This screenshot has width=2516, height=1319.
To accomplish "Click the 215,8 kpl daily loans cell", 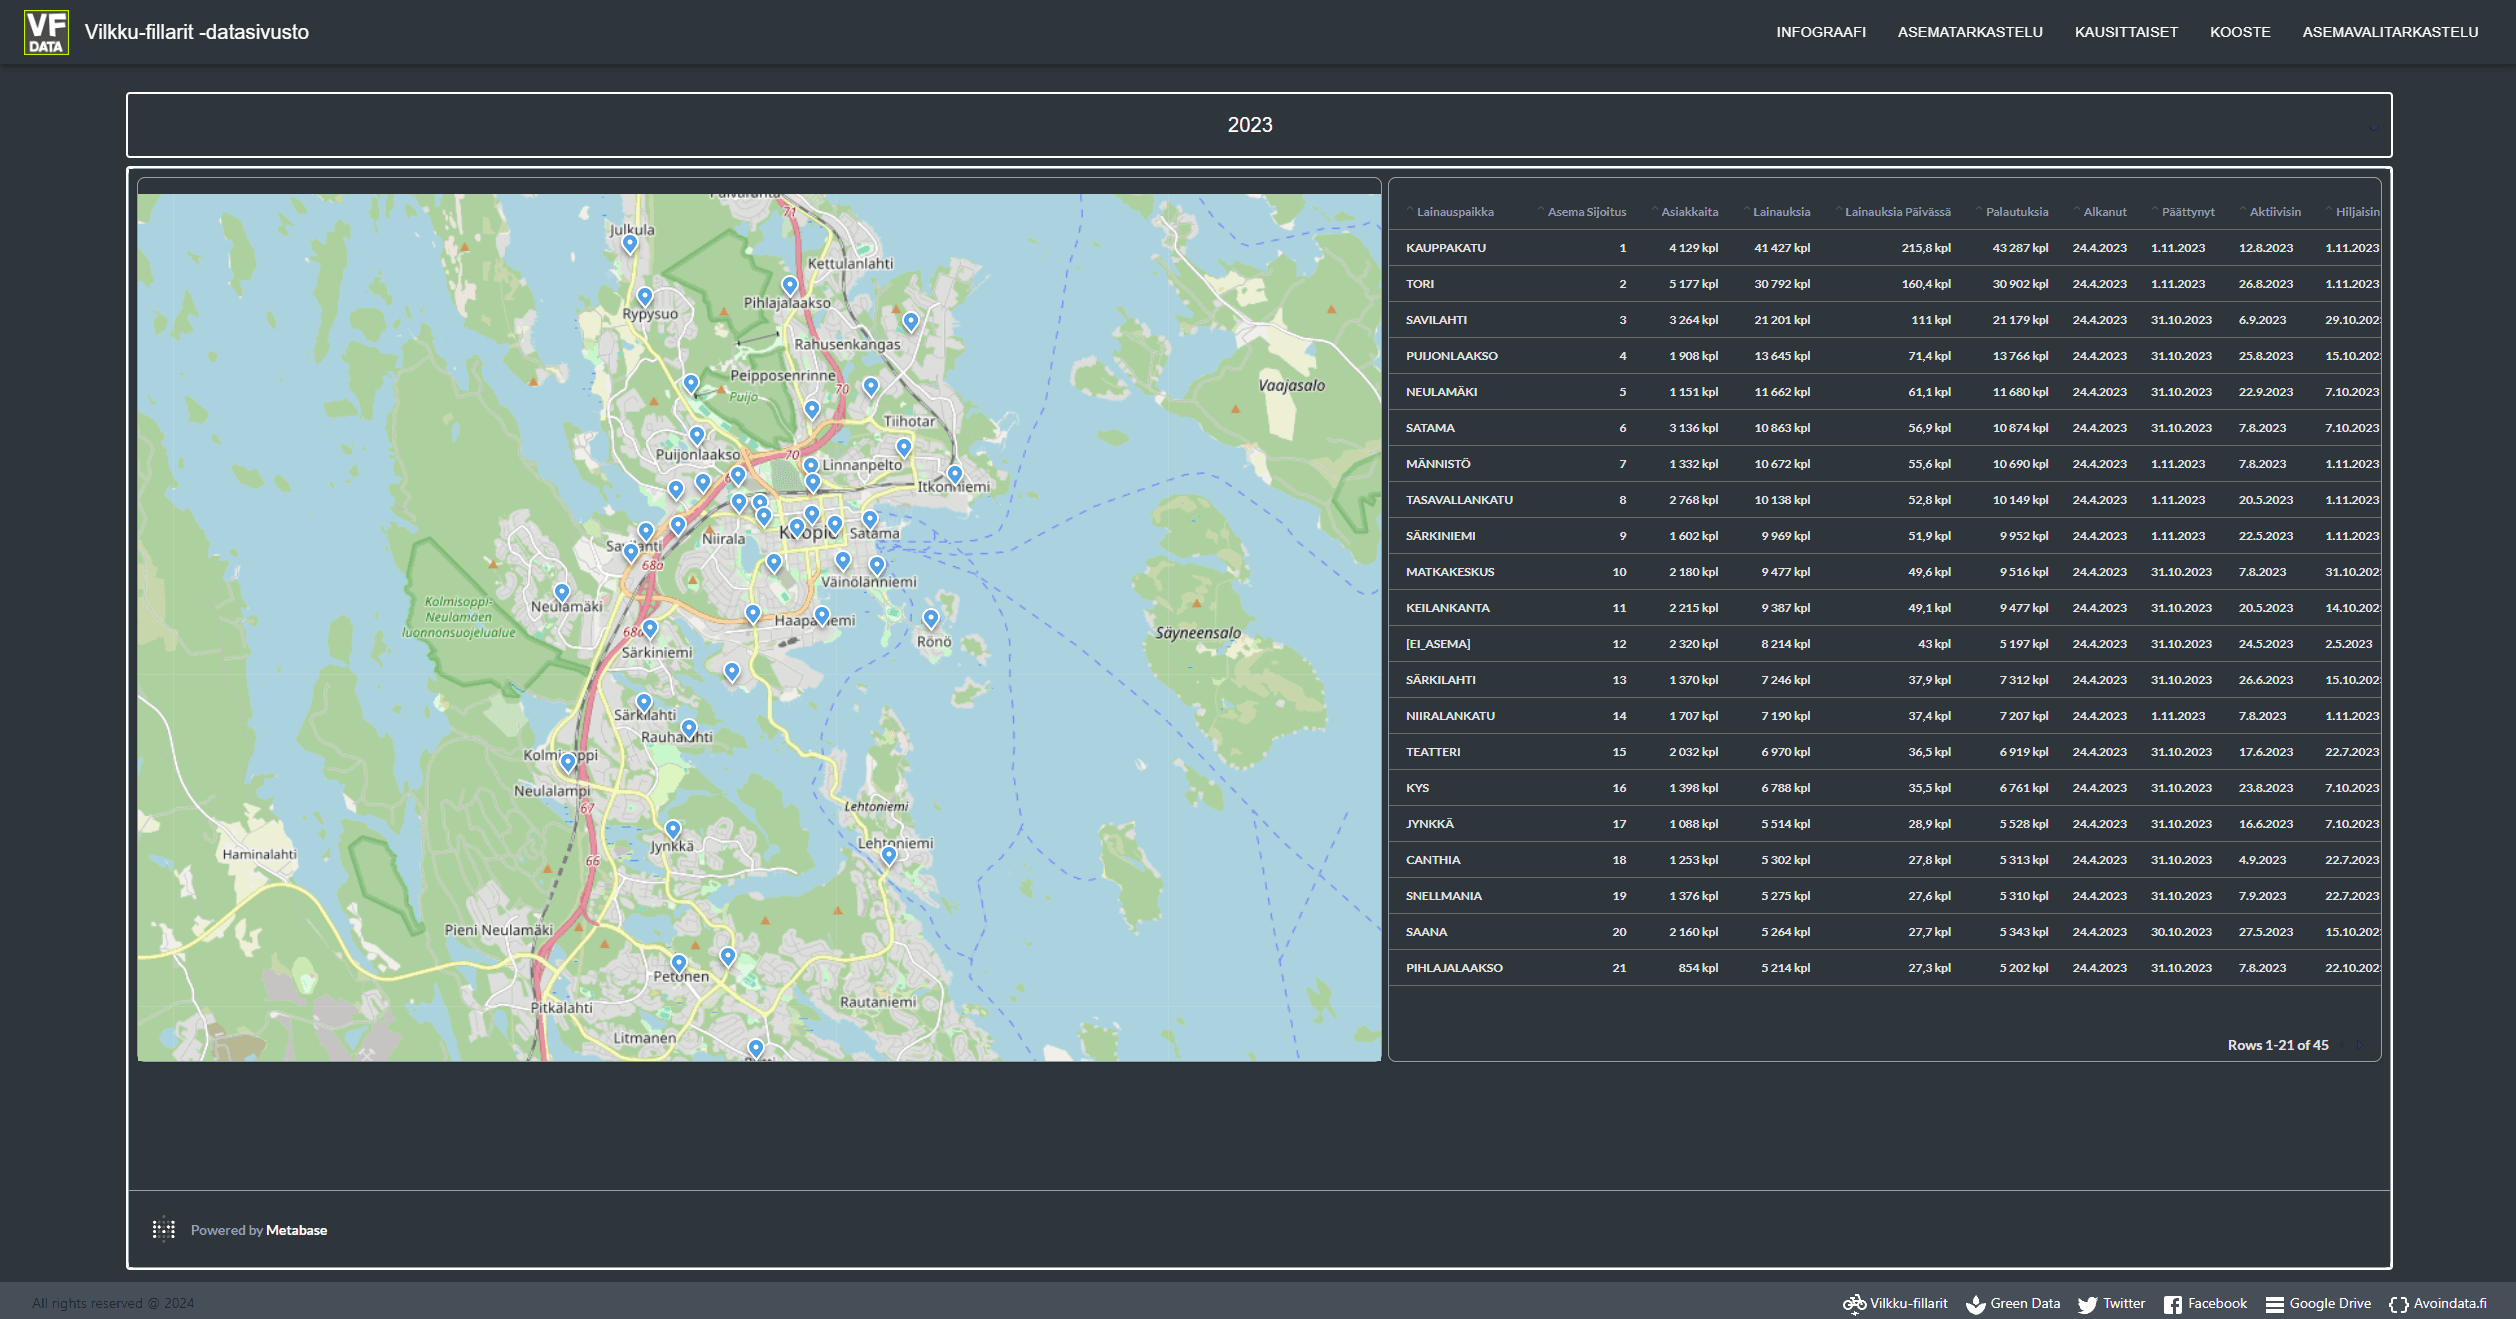I will 1926,248.
